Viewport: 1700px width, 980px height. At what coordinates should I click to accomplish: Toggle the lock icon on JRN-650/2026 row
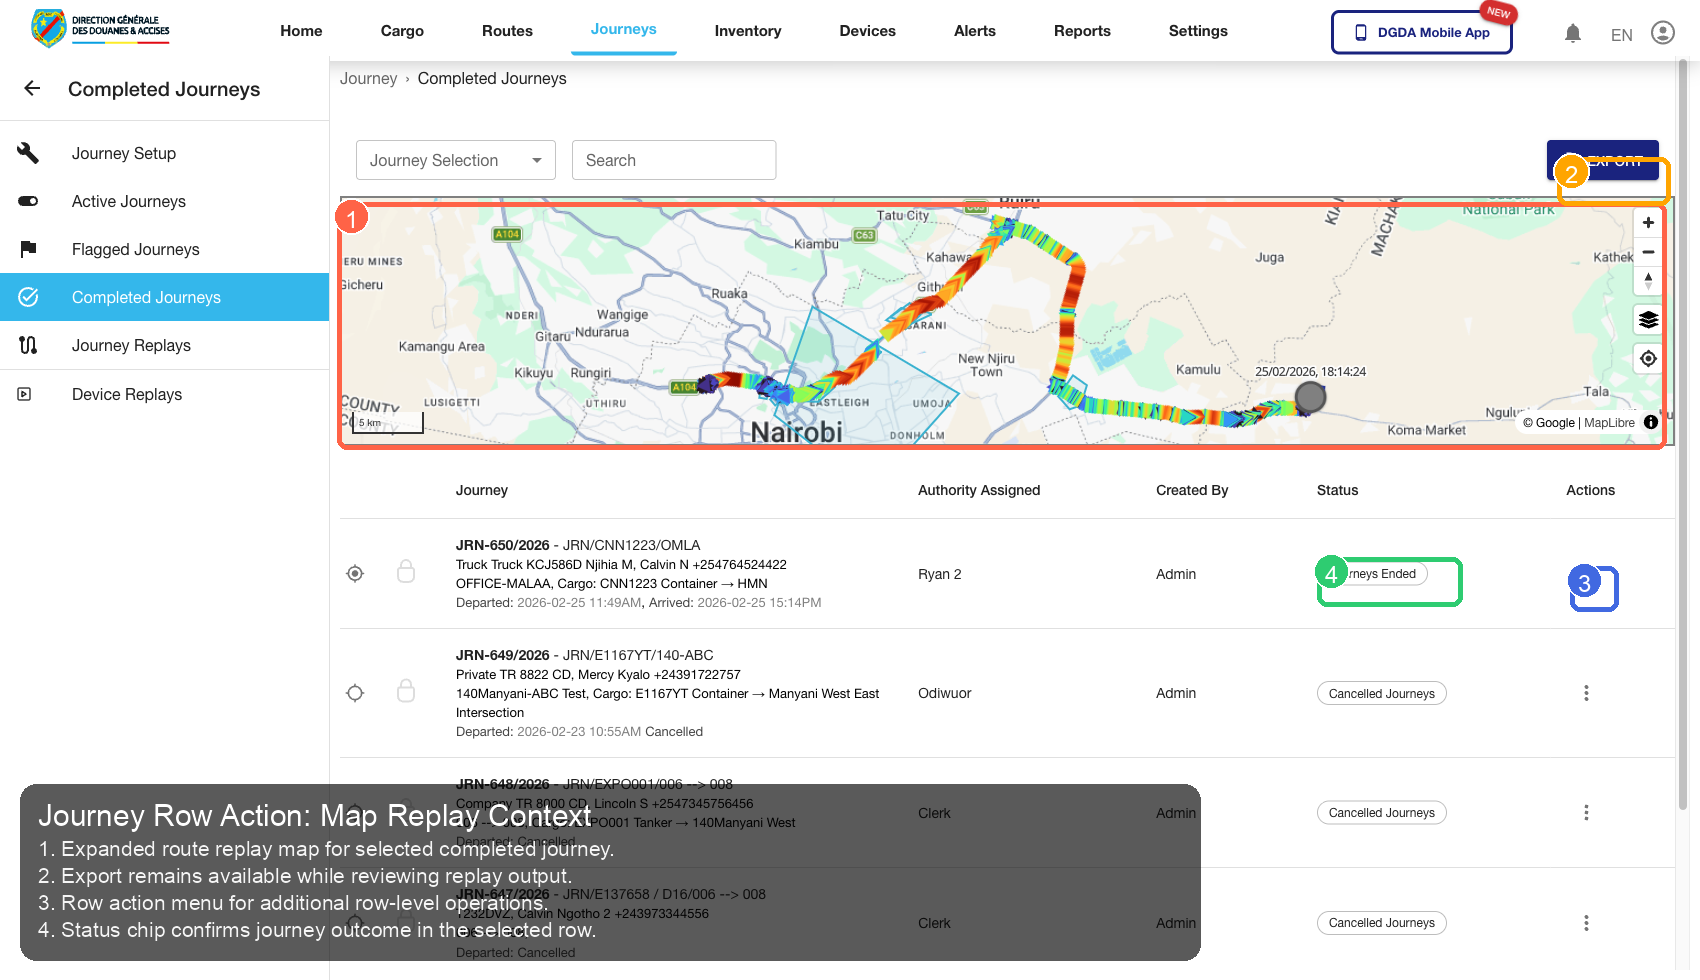tap(406, 571)
